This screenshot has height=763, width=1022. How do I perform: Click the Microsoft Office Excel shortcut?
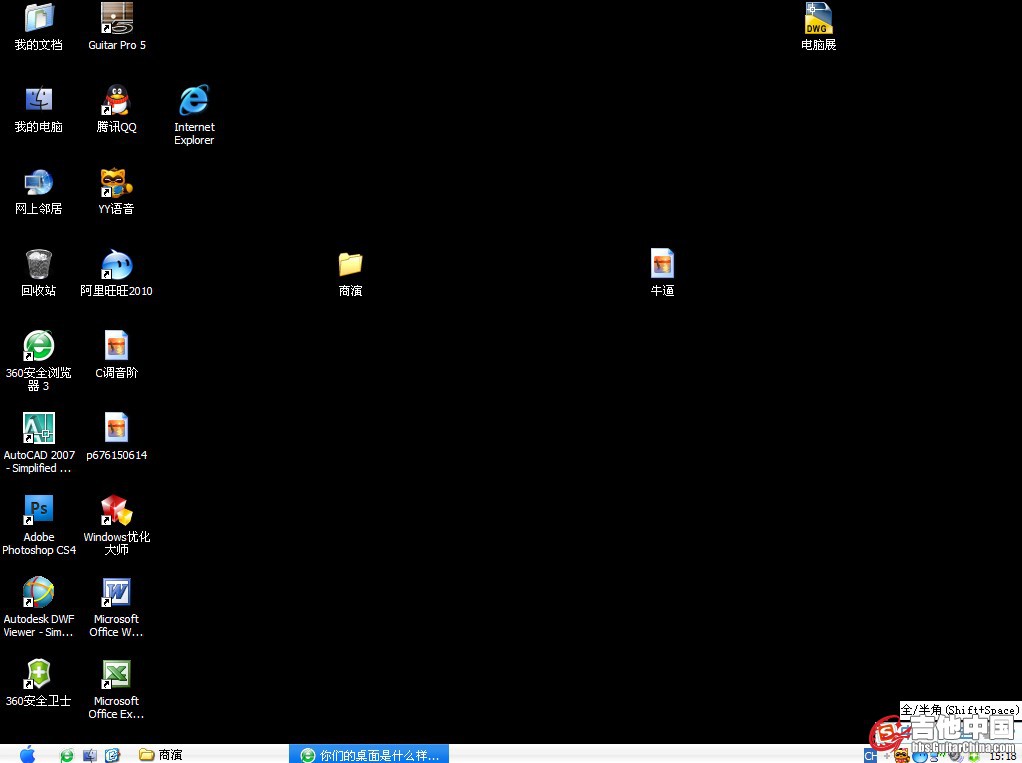coord(117,689)
